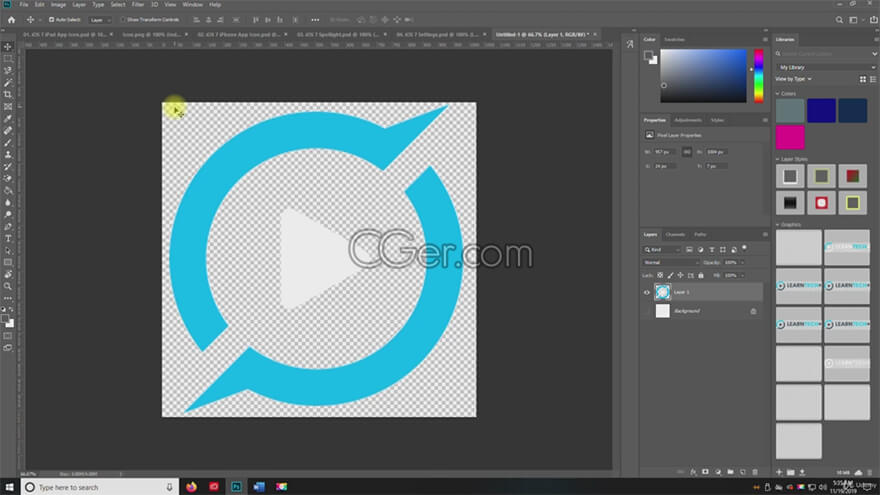The height and width of the screenshot is (495, 880).
Task: Select the Zoom tool
Action: [x=8, y=286]
